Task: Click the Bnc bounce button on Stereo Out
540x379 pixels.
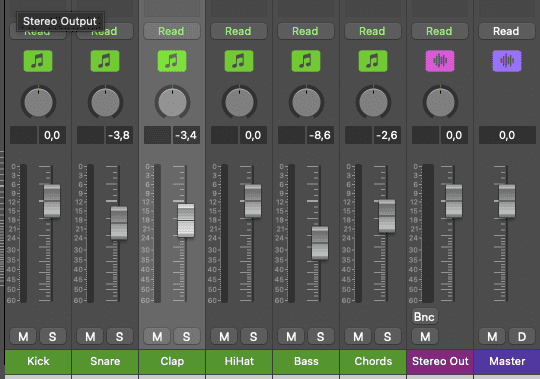Action: [x=425, y=317]
